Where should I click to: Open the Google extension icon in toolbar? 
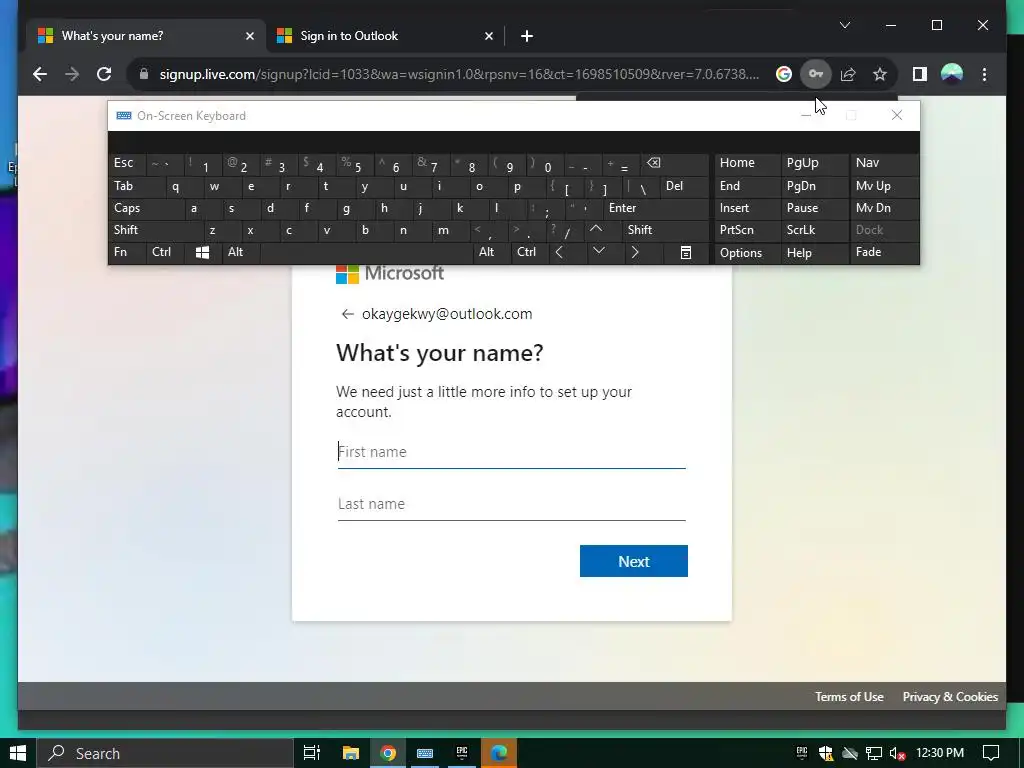pyautogui.click(x=784, y=74)
